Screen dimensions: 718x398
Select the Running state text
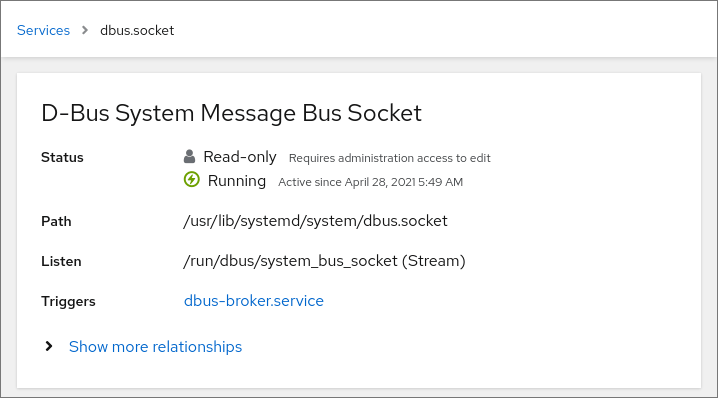click(237, 181)
